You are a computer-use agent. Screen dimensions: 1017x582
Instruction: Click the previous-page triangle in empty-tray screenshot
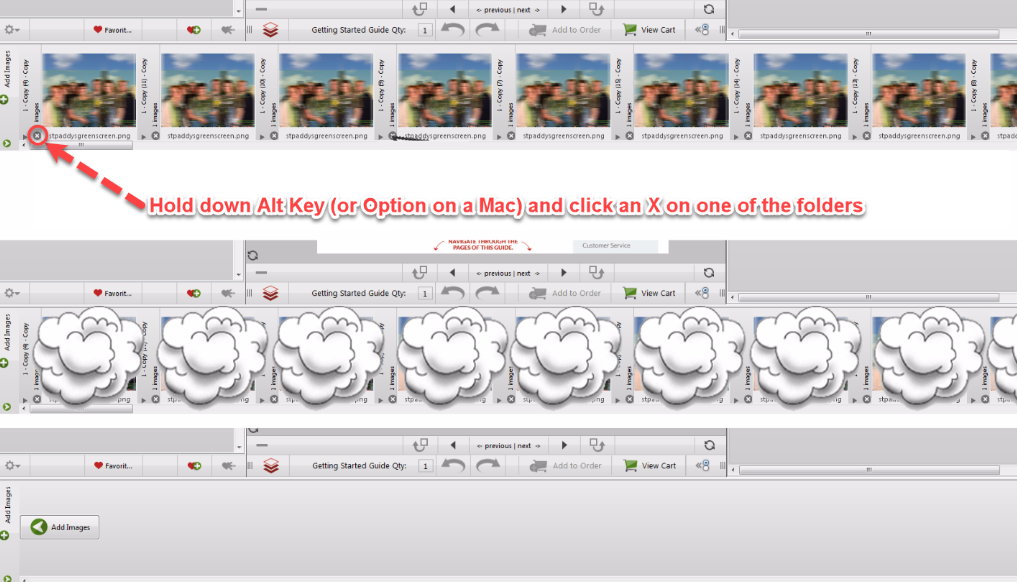pyautogui.click(x=453, y=445)
